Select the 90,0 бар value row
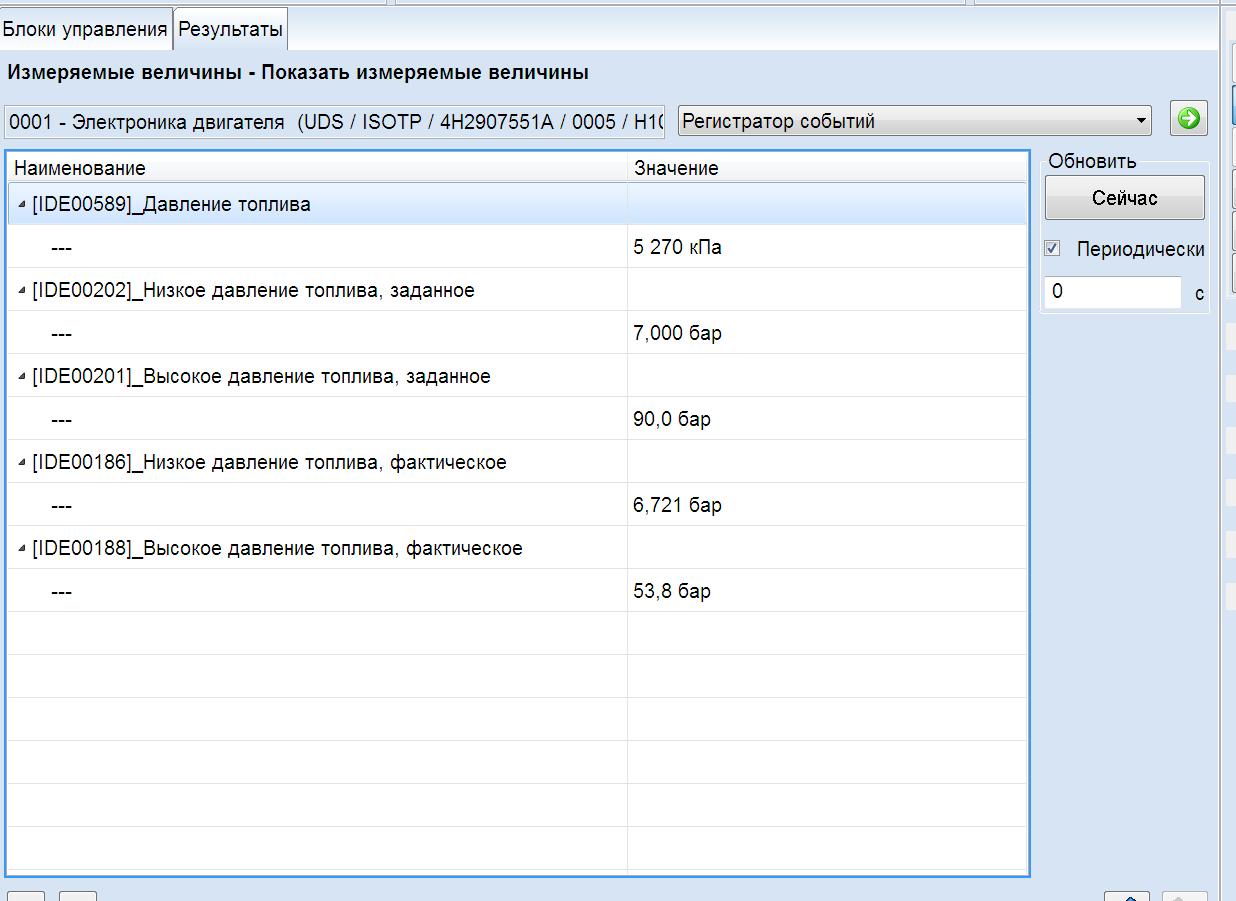 672,419
